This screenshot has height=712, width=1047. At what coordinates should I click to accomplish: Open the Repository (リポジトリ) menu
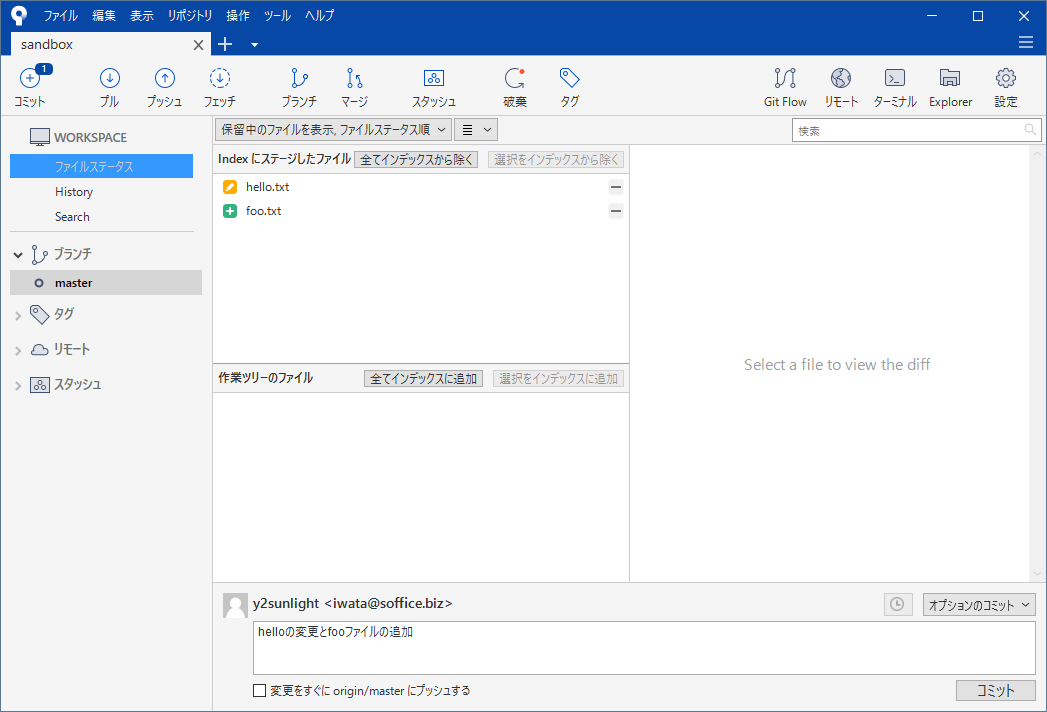(190, 16)
